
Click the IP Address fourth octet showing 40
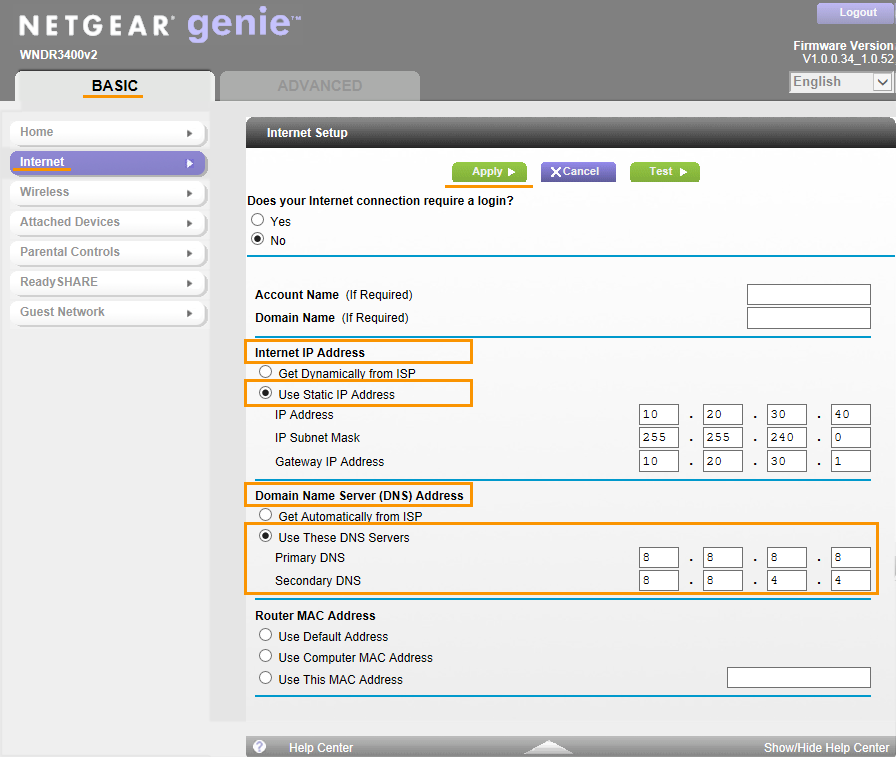pyautogui.click(x=850, y=414)
